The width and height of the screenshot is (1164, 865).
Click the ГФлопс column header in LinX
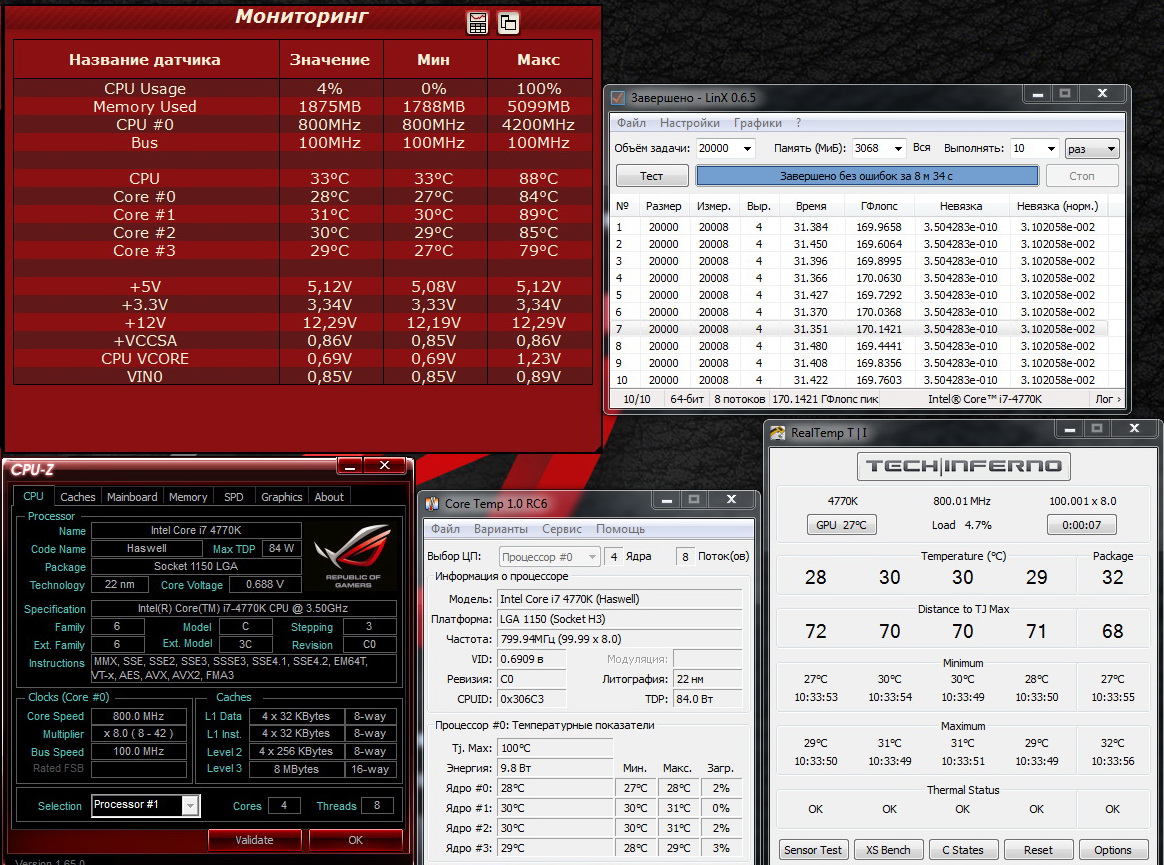pos(879,206)
